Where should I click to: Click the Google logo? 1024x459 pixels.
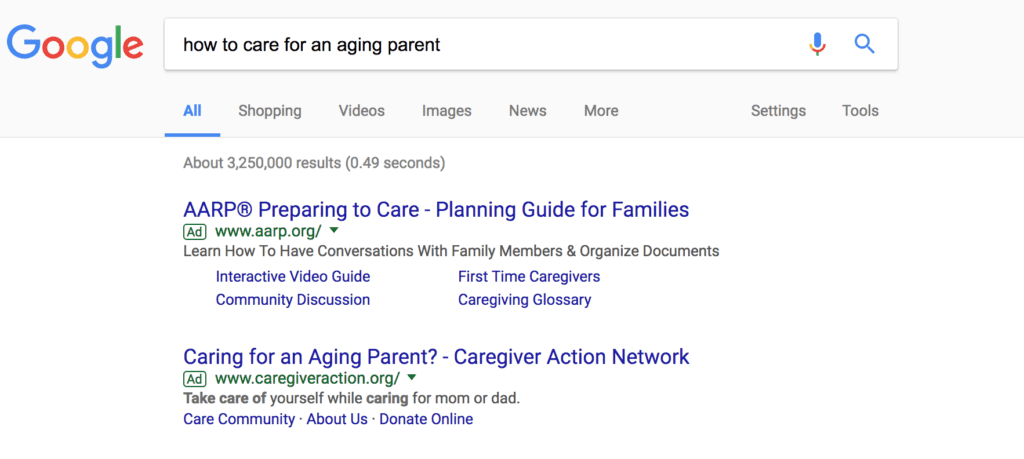tap(75, 45)
